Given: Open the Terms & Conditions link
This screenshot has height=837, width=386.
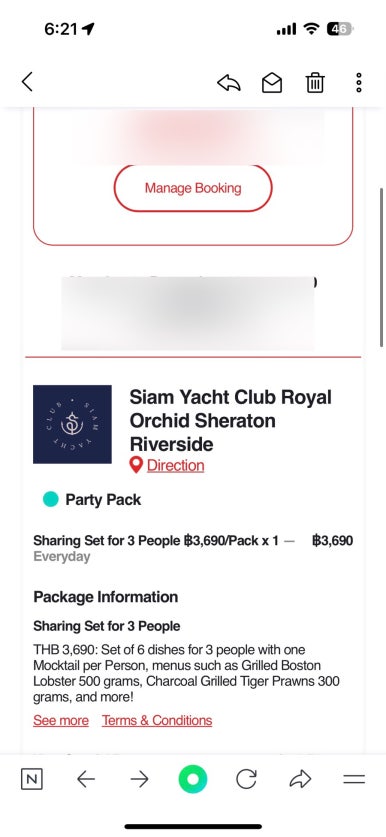Looking at the screenshot, I should 157,721.
